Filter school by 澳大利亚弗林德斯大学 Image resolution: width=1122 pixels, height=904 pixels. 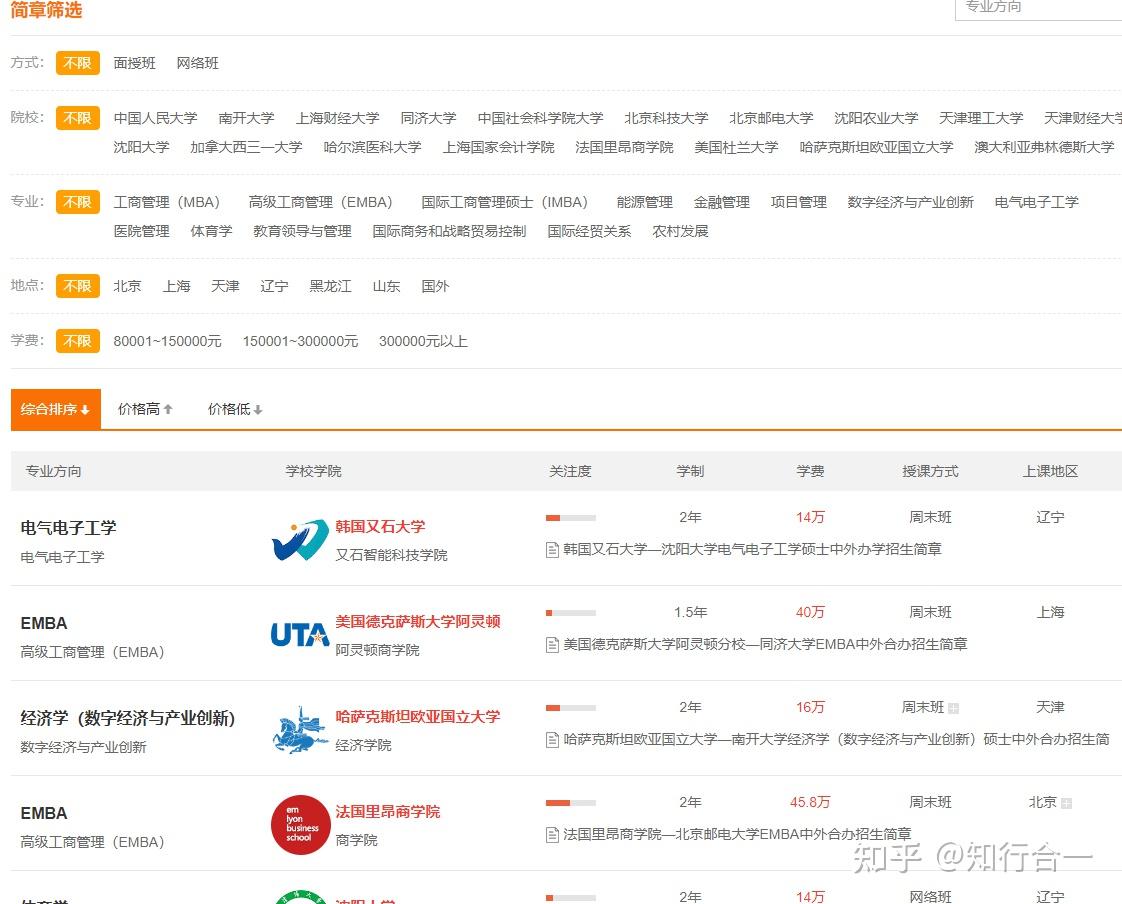pos(1045,147)
